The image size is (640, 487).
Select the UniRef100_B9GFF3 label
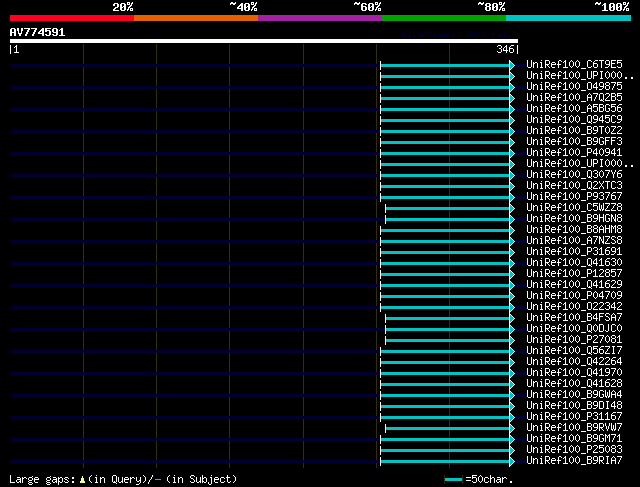coord(574,142)
